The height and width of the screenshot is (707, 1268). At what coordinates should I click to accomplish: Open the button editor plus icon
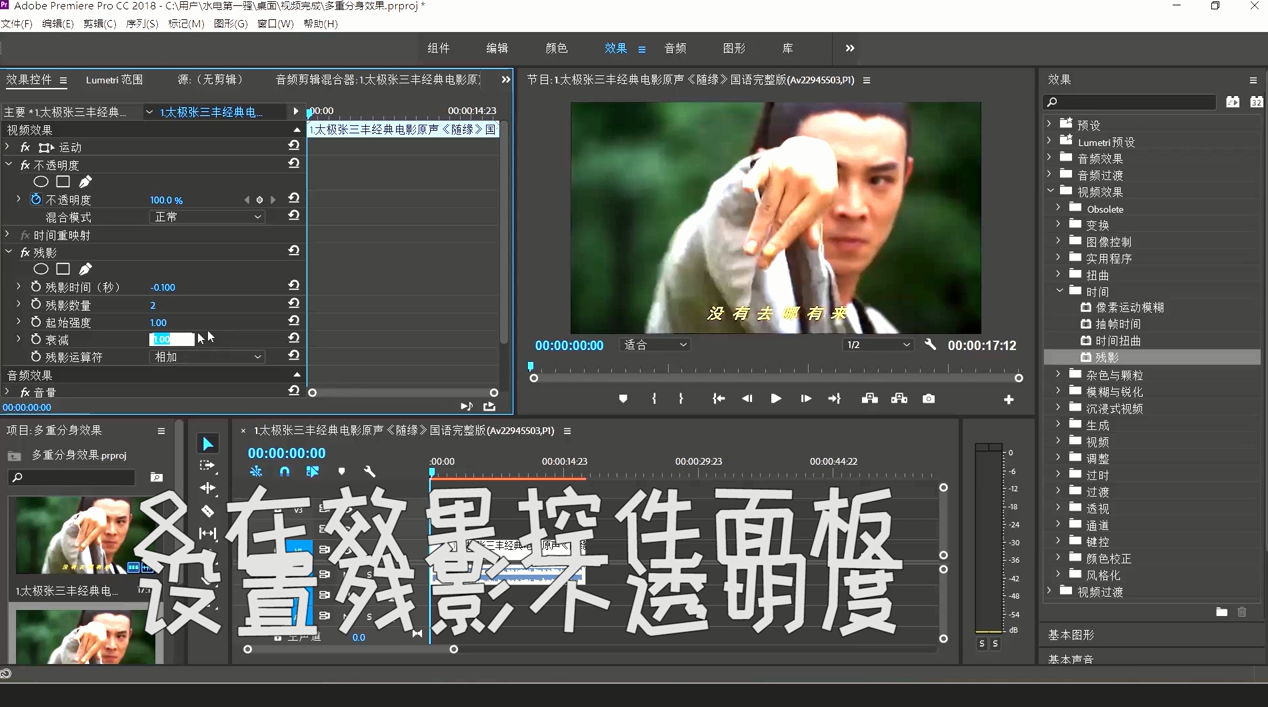point(1008,399)
